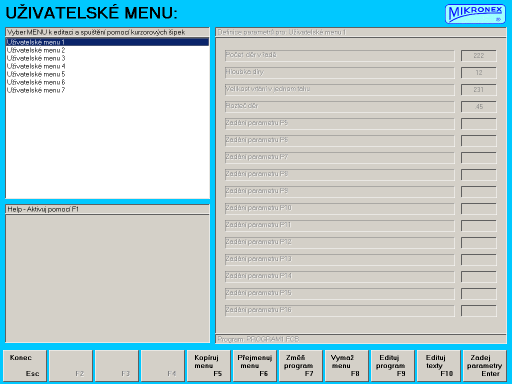512x384 pixels.
Task: Click value field for Zadání parametru P15
Action: [x=479, y=294]
